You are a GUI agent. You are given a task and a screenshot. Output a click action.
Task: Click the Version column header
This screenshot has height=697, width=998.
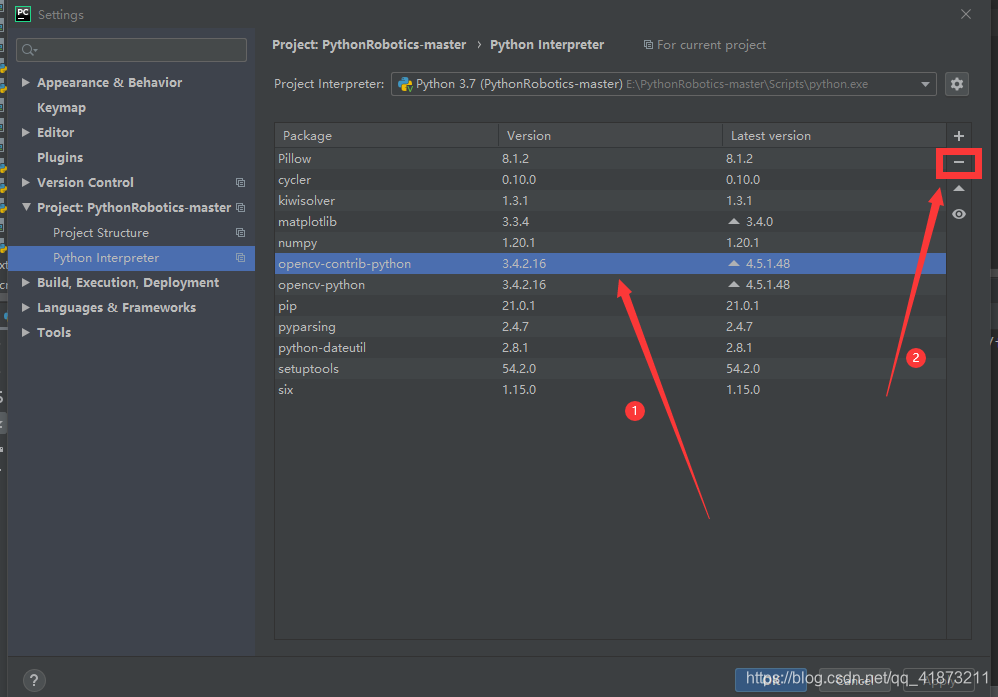click(610, 136)
